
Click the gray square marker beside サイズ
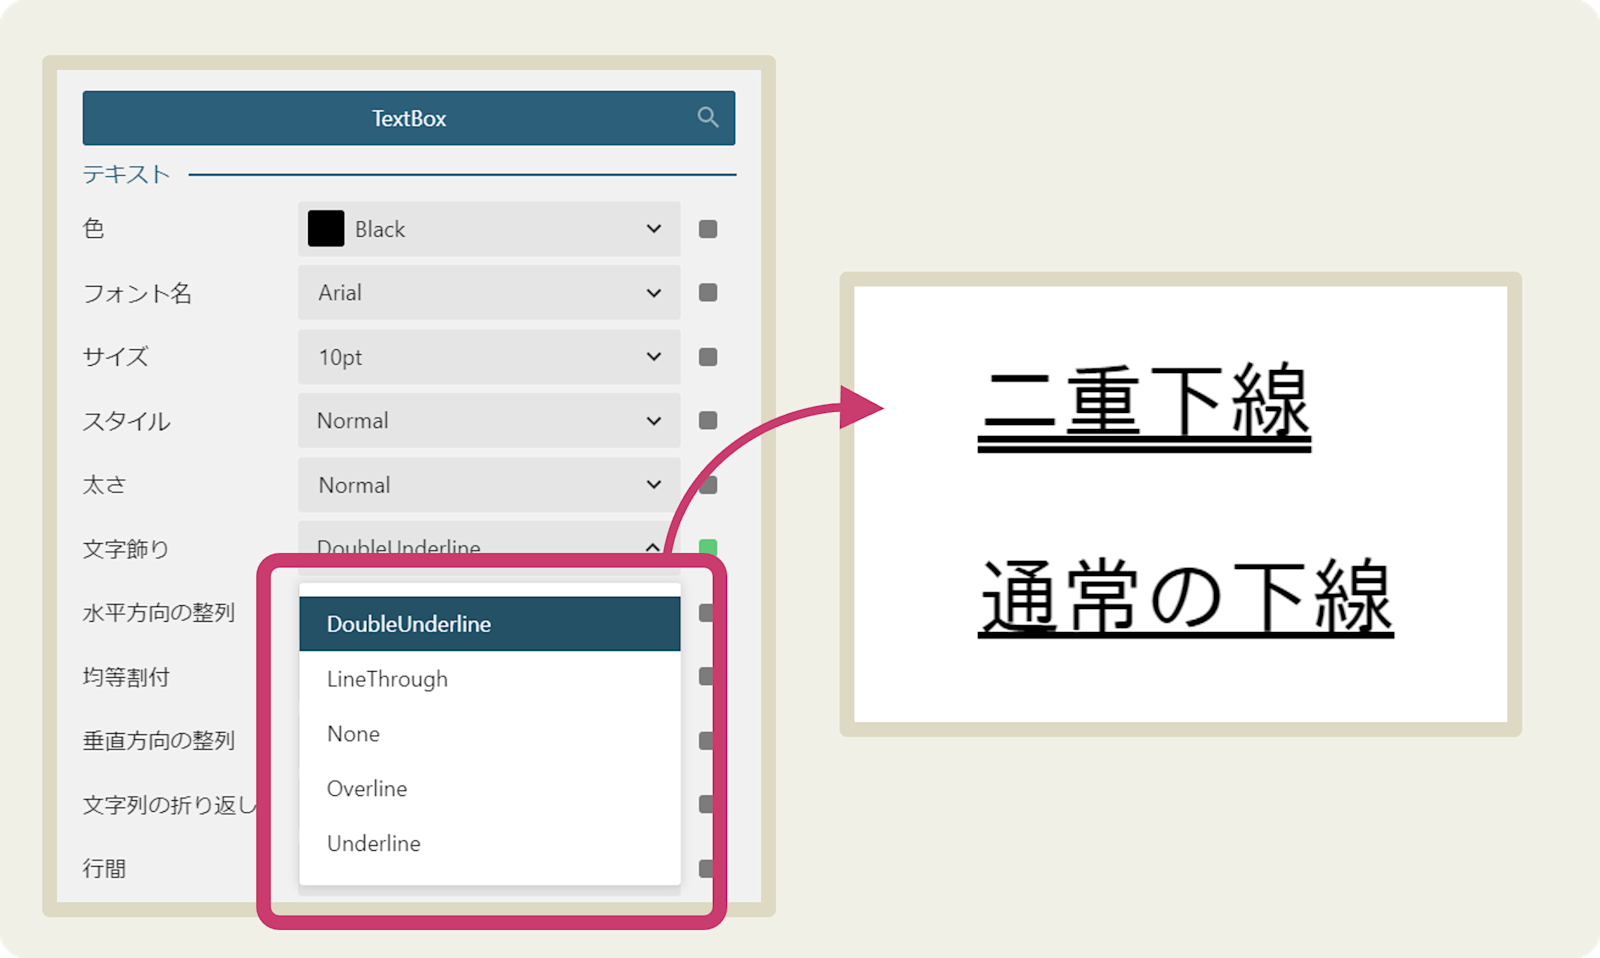click(708, 357)
